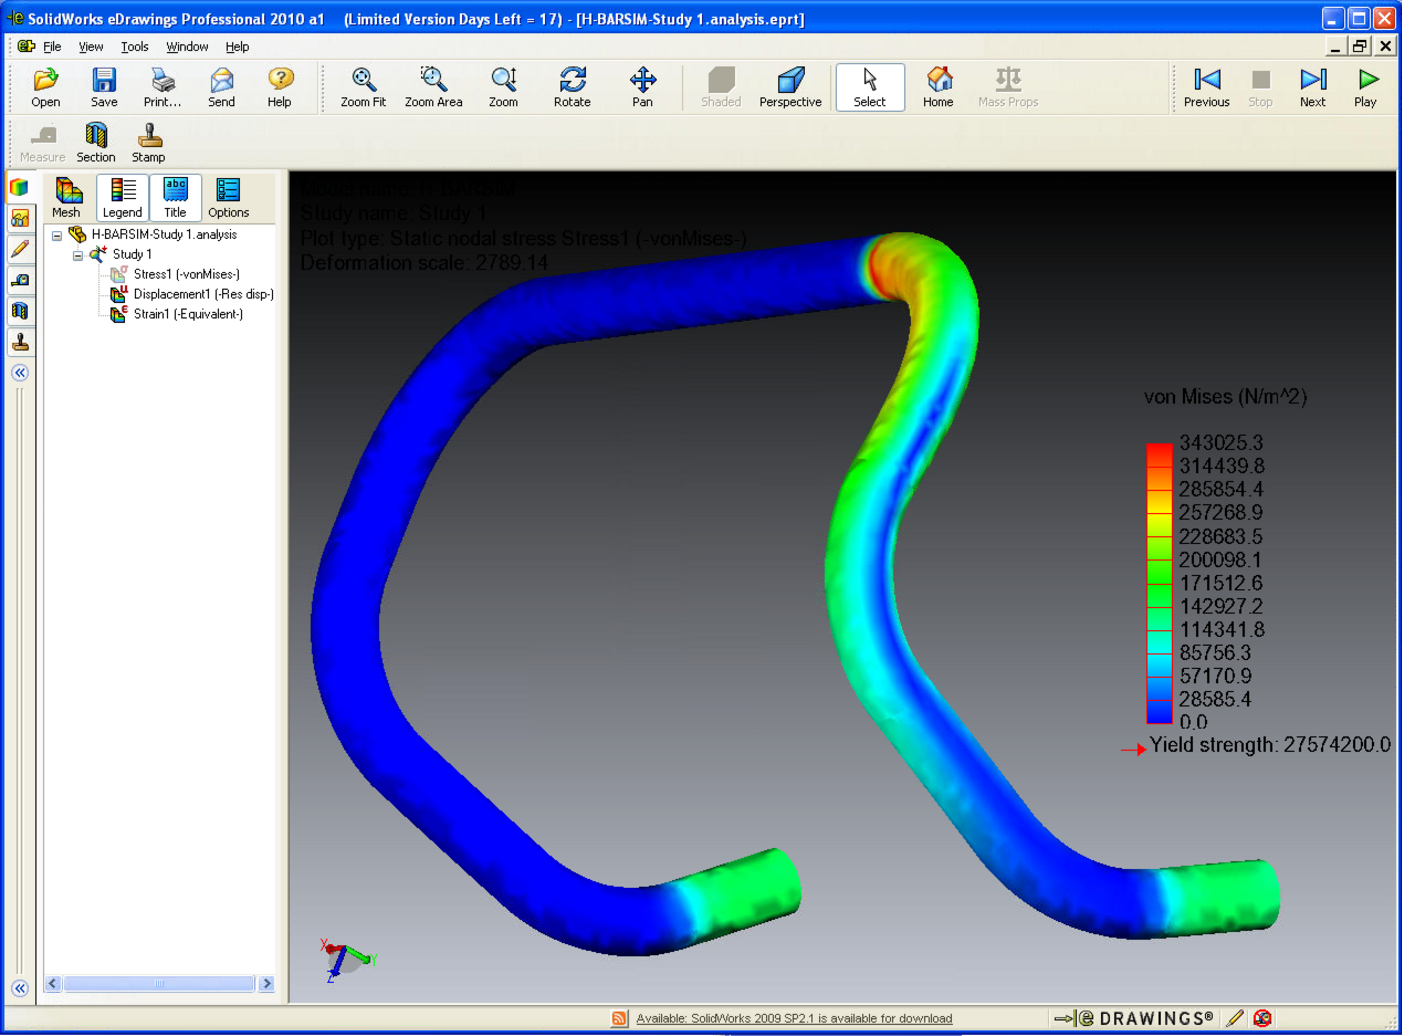The height and width of the screenshot is (1036, 1402).
Task: Open the Tools menu
Action: 134,47
